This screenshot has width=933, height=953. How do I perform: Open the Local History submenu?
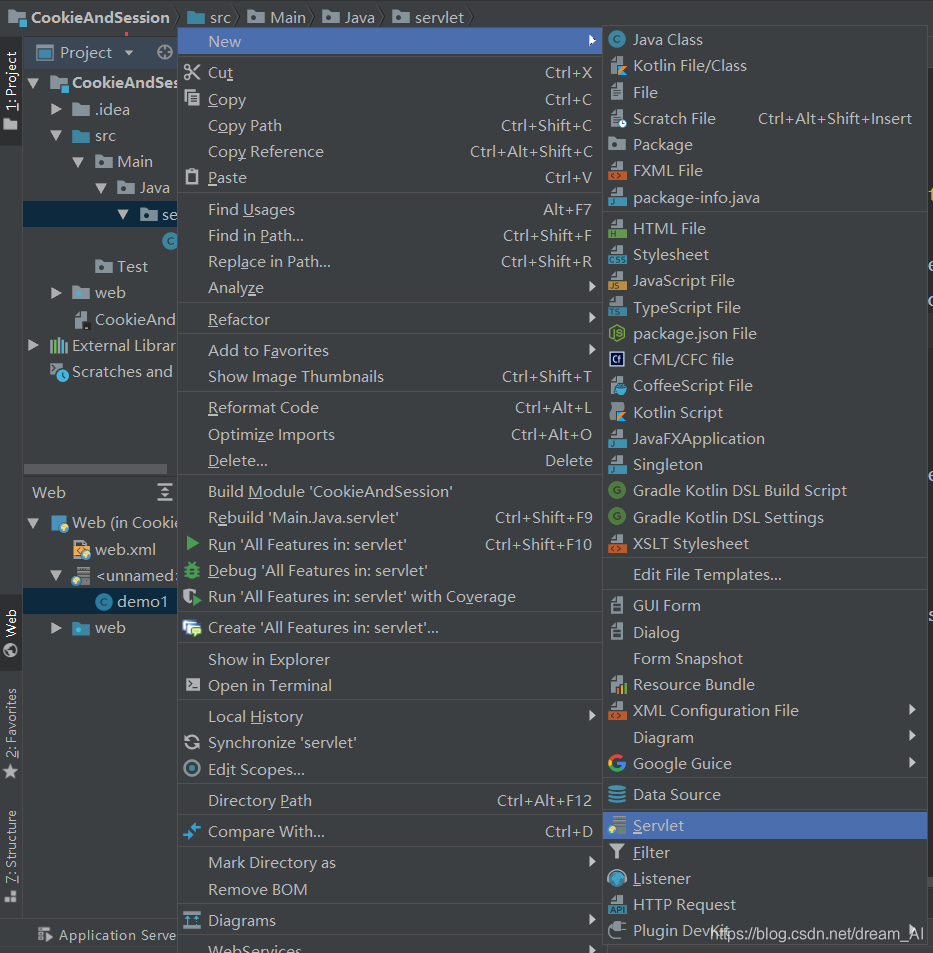pyautogui.click(x=389, y=716)
